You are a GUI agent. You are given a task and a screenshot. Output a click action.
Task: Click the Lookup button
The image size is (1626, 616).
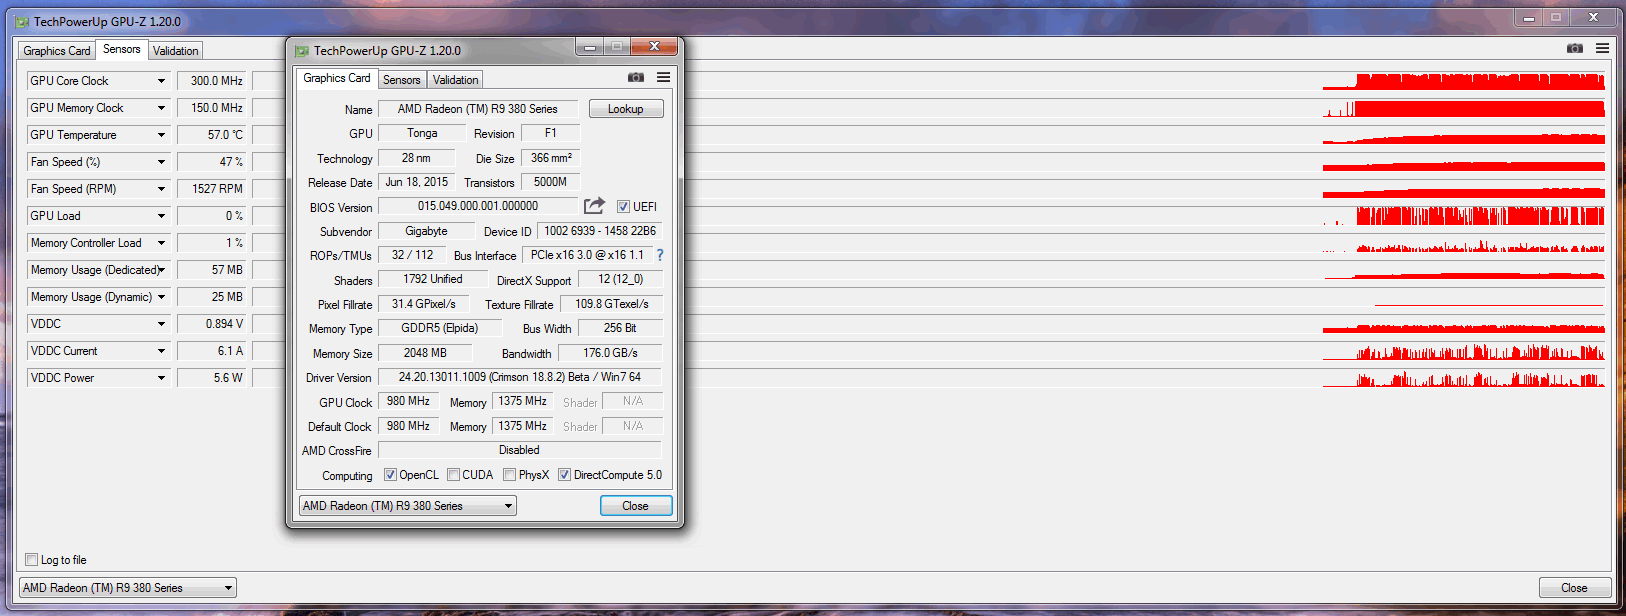point(626,109)
